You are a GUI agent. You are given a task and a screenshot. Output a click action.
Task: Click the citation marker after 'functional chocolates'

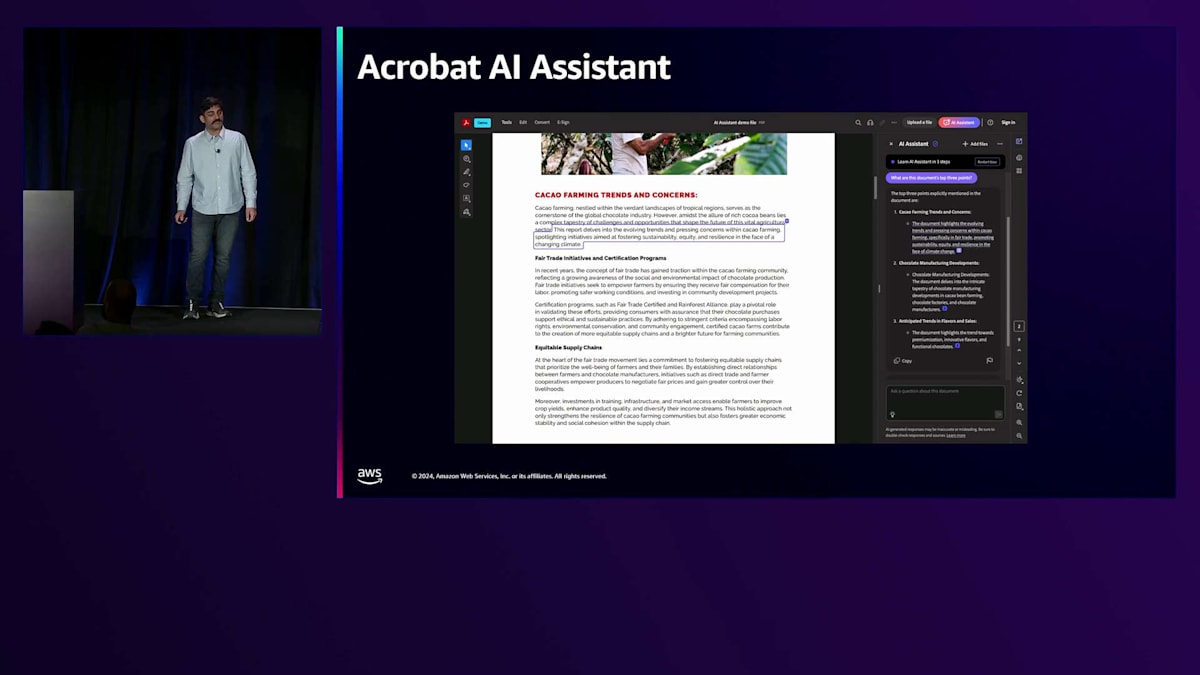(x=957, y=346)
